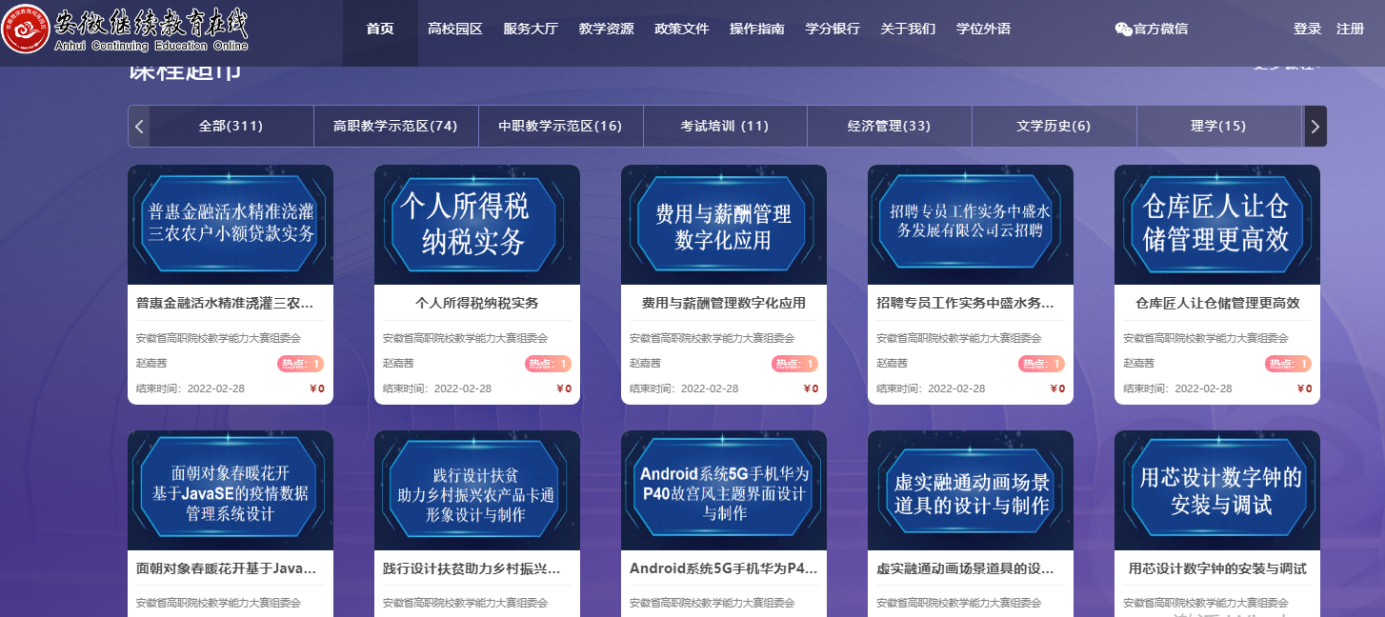
Task: Open the 虚实融通动画场景道具 course thumbnail
Action: click(971, 490)
